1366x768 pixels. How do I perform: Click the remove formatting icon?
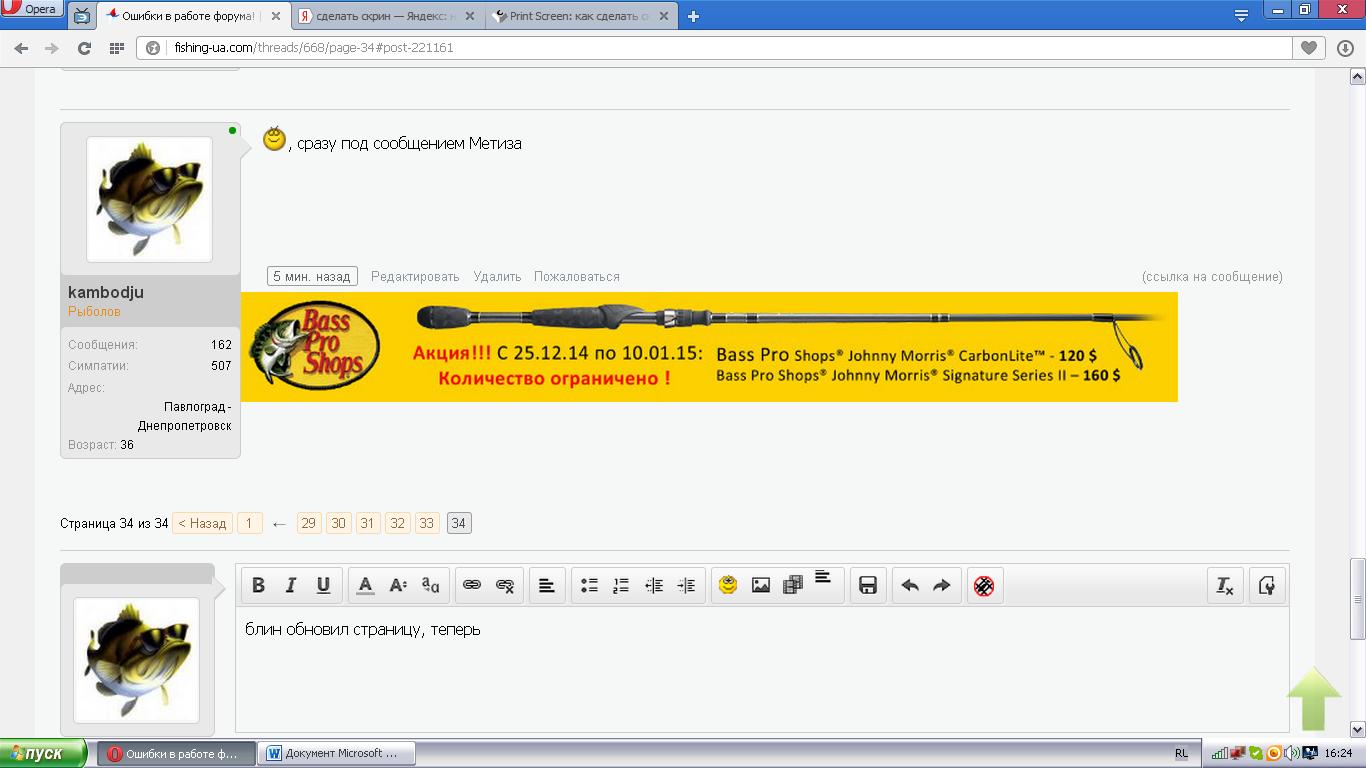click(x=1224, y=586)
